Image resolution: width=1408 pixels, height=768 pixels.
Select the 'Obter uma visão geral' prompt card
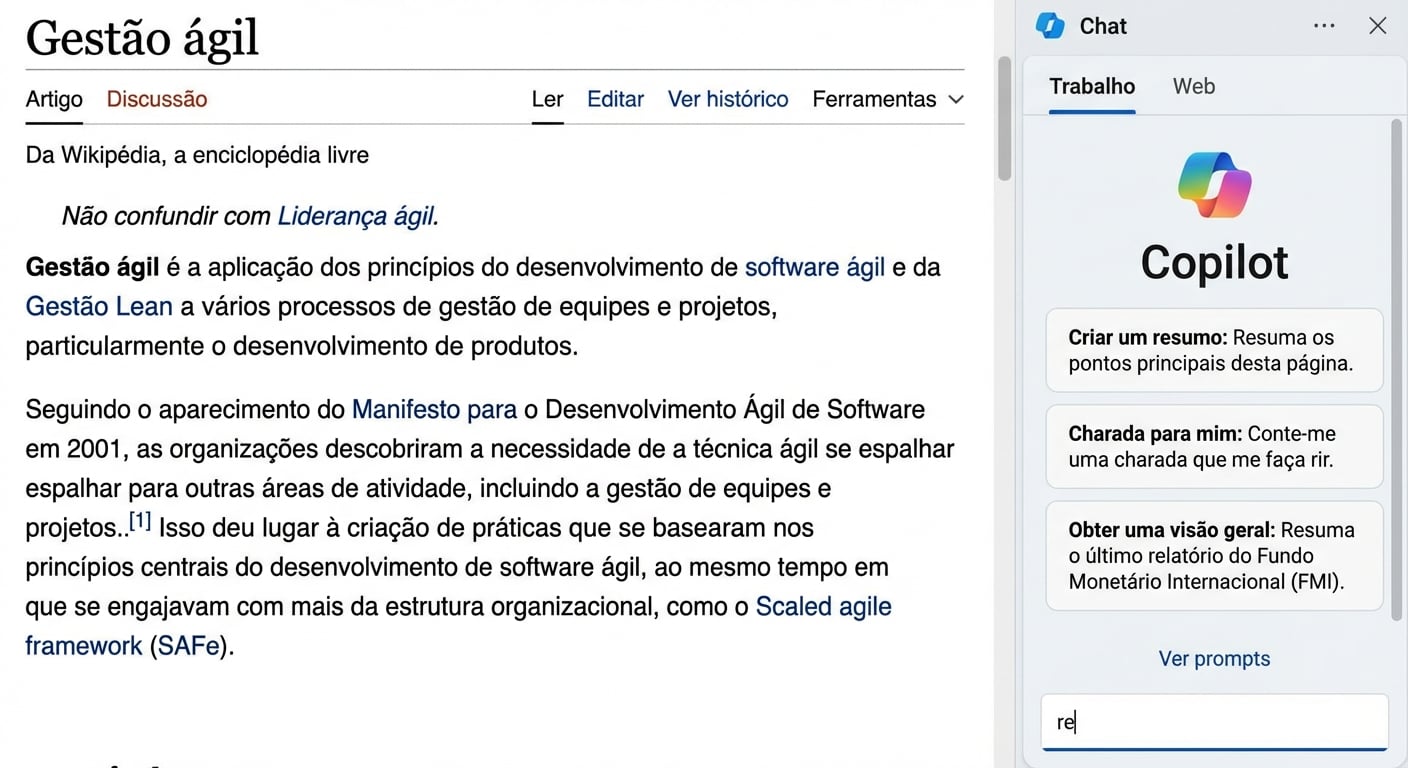[1214, 555]
